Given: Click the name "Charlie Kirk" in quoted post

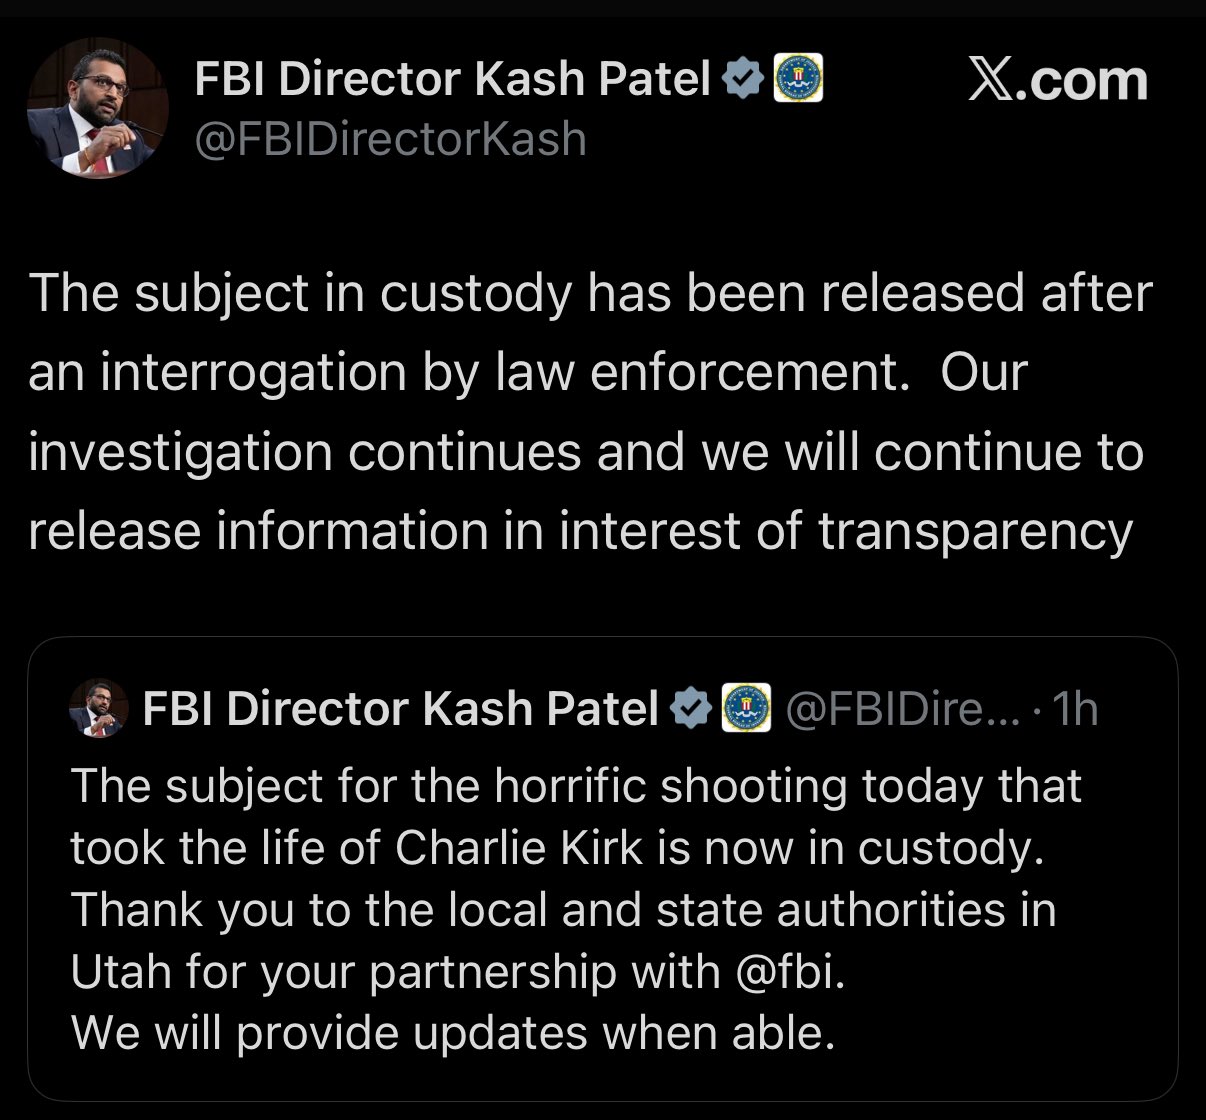Looking at the screenshot, I should 519,848.
